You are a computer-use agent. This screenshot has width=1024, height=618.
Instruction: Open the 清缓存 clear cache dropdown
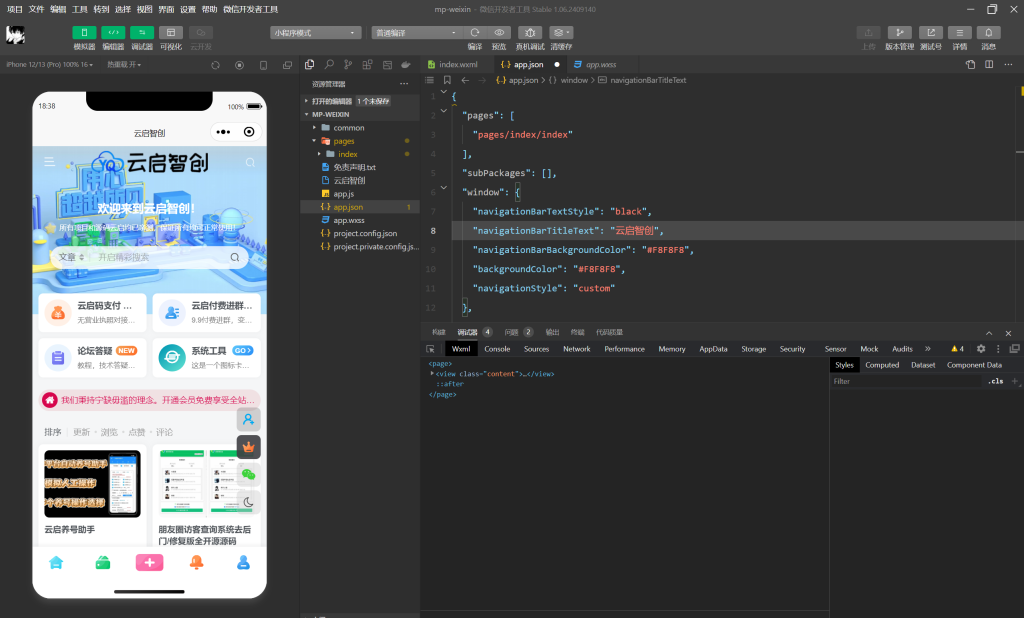tap(561, 33)
